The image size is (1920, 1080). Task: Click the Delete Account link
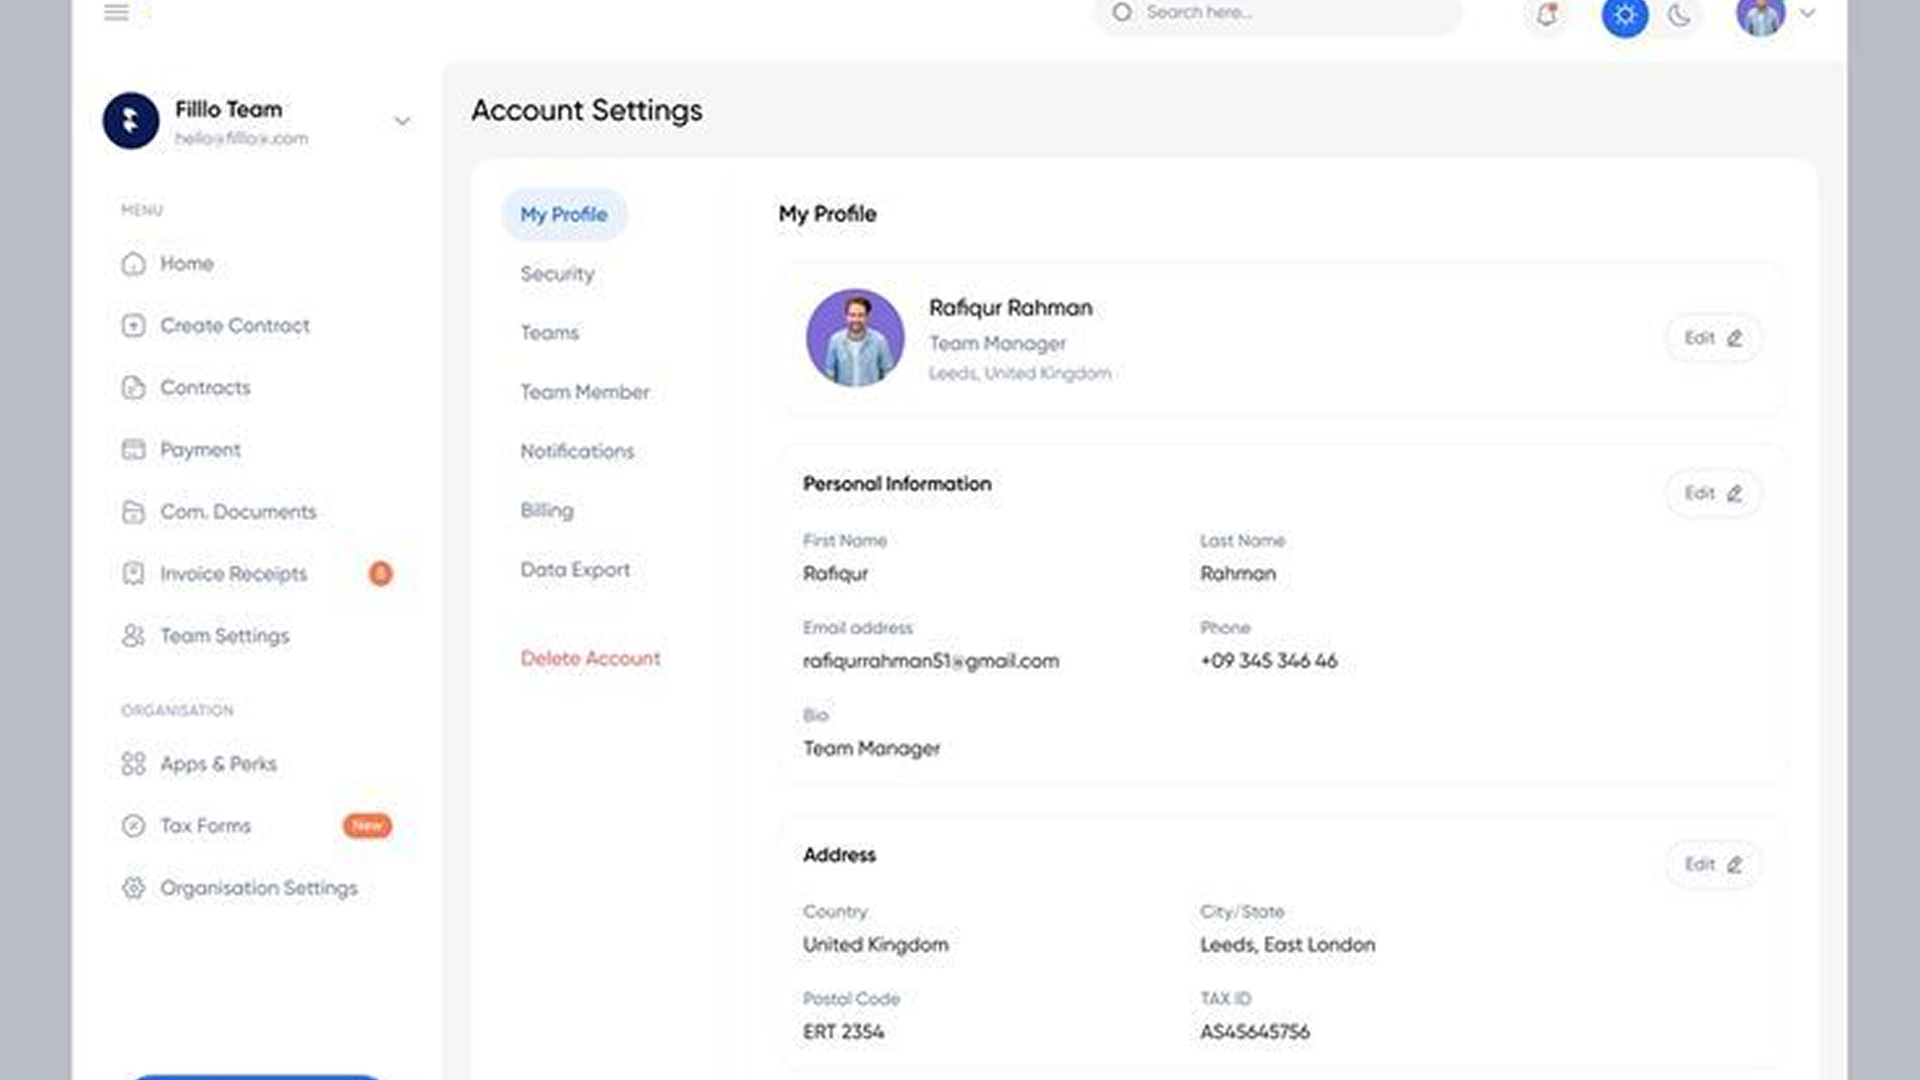coord(590,658)
